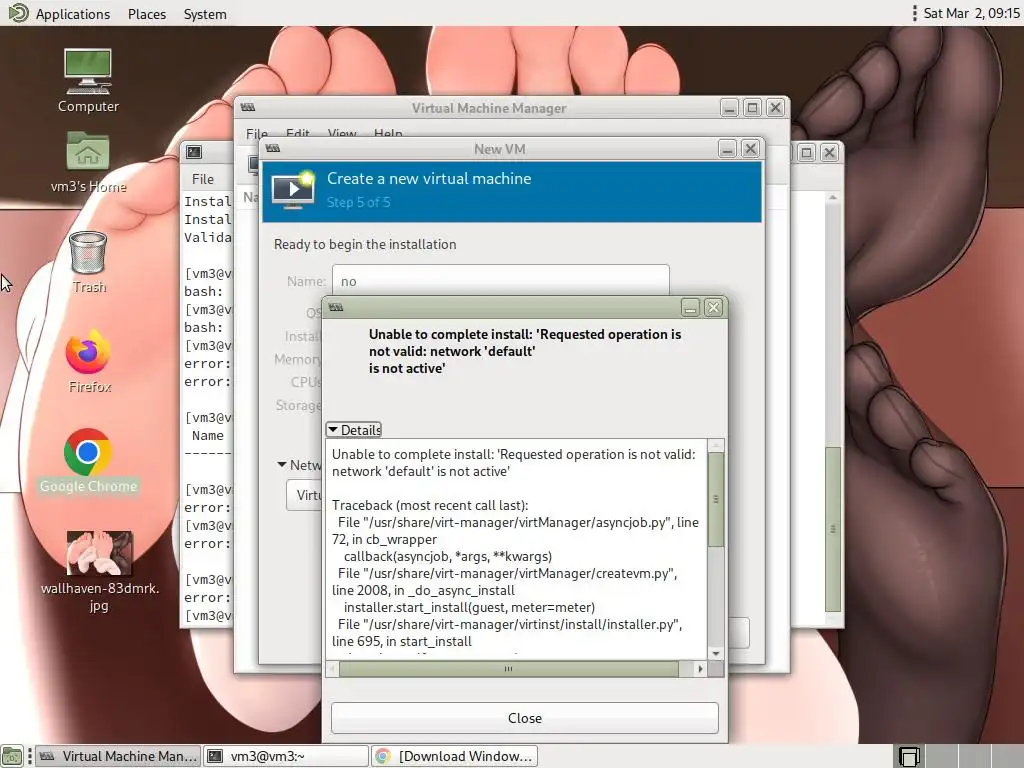Launch Google Chrome from the desktop
This screenshot has width=1024, height=768.
pyautogui.click(x=88, y=460)
